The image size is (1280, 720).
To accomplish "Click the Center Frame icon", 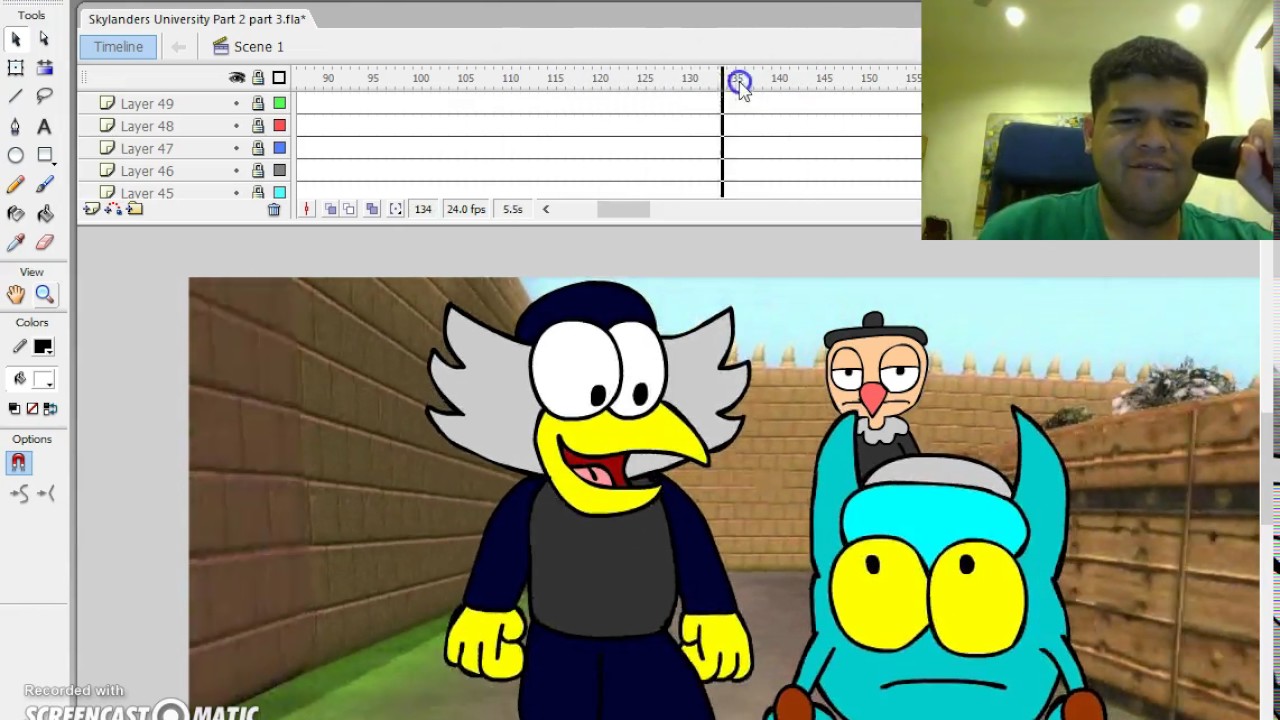I will coord(307,209).
